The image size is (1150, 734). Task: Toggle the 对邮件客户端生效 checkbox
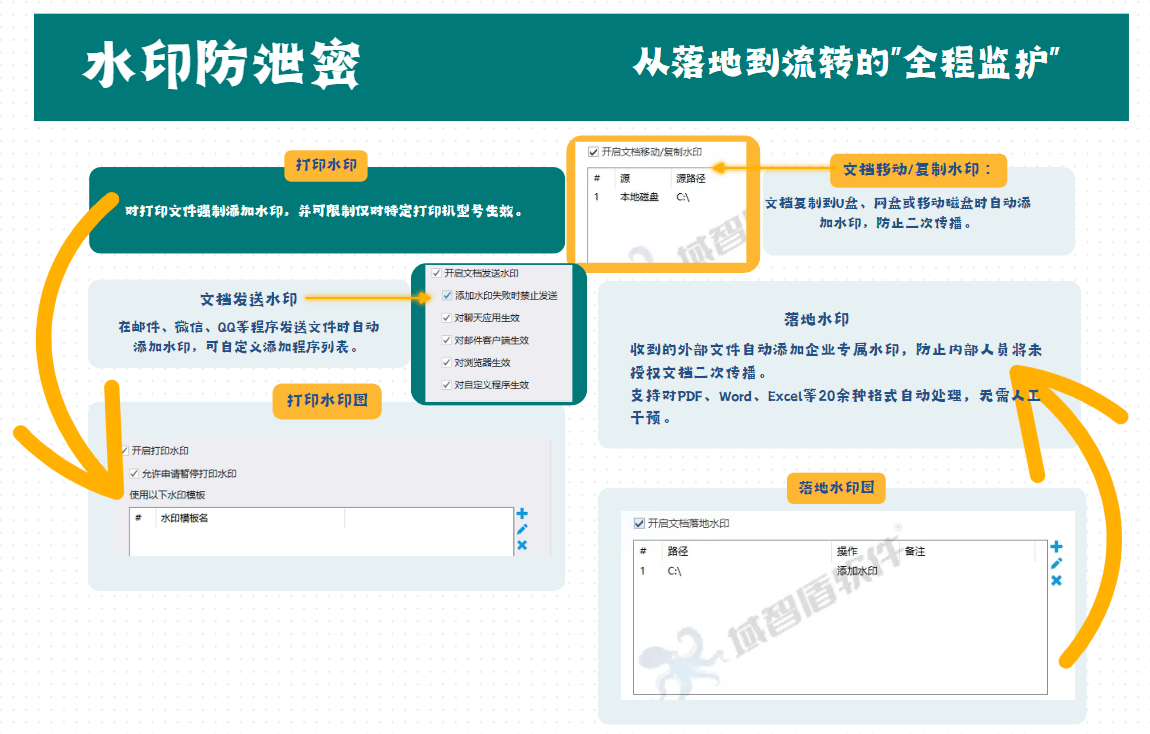[447, 340]
